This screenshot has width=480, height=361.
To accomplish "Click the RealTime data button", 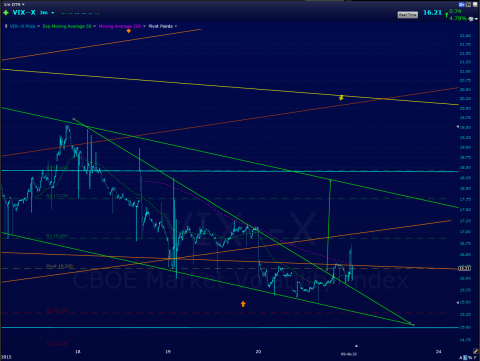I will [x=407, y=15].
